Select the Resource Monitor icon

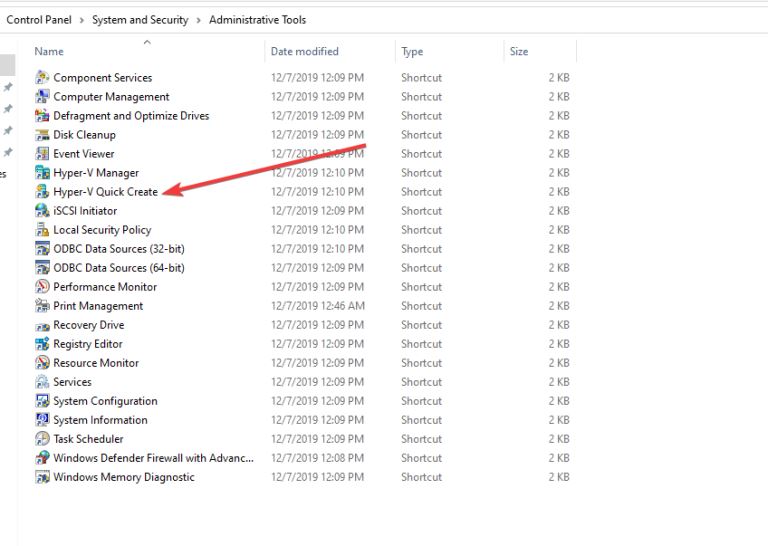click(x=43, y=363)
